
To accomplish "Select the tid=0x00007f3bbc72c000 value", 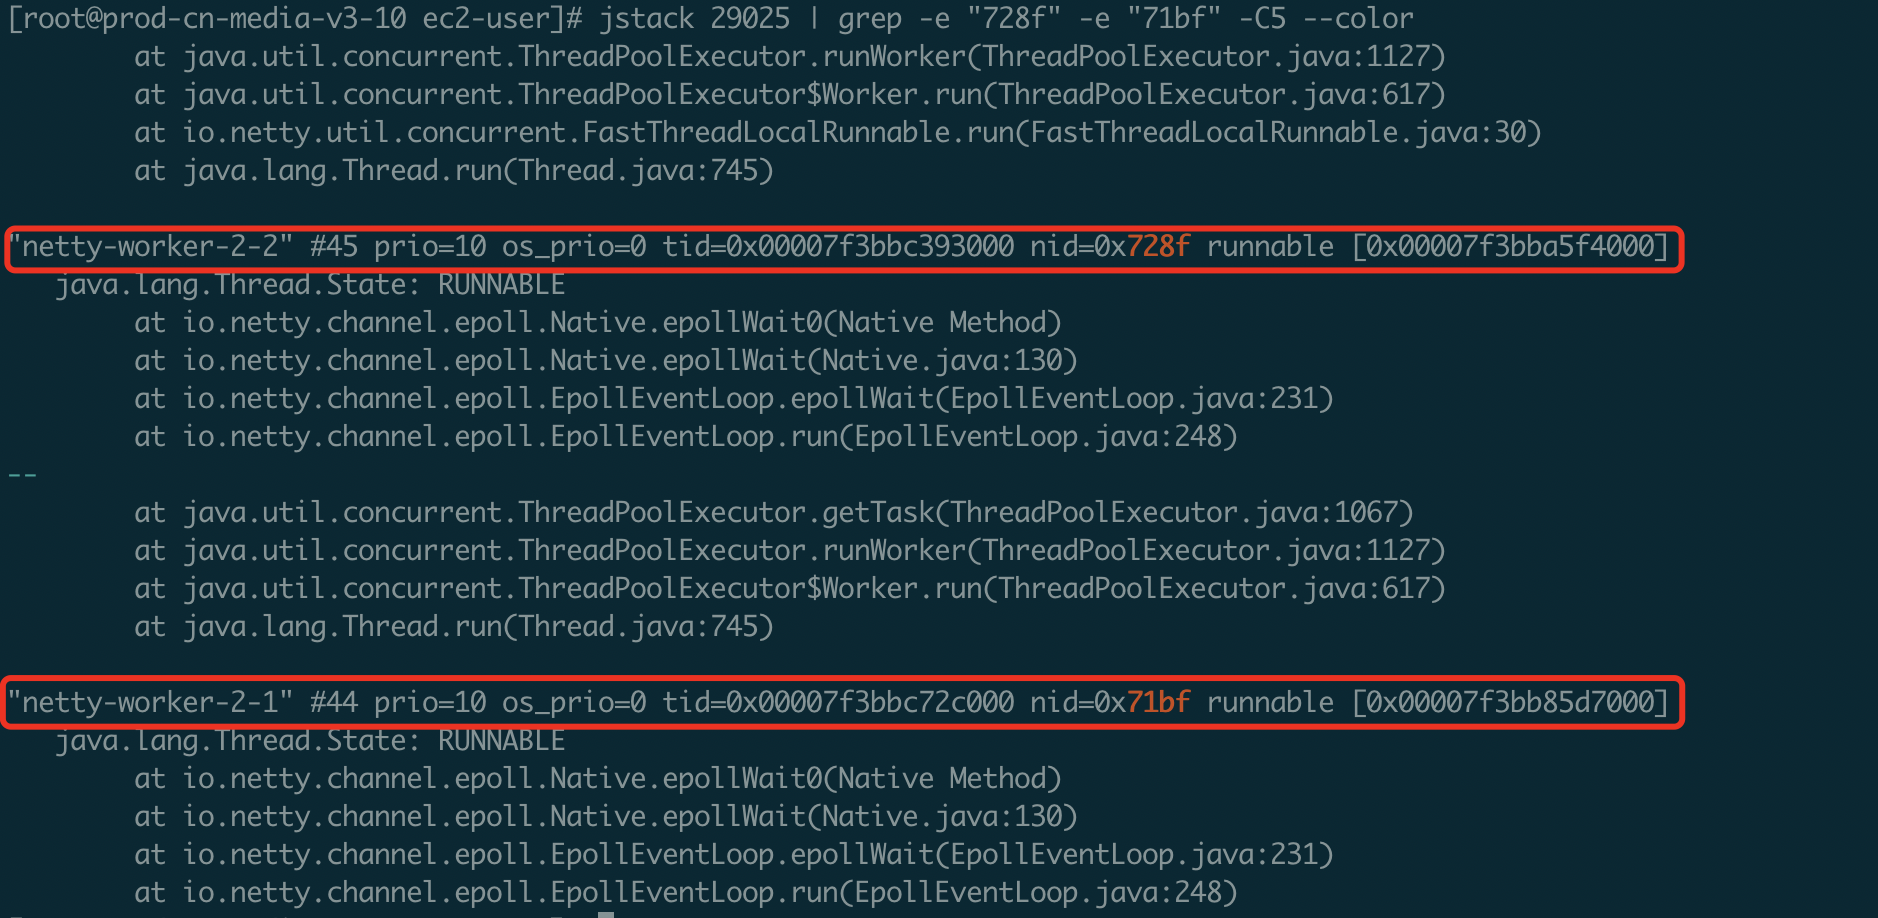I will (x=838, y=703).
